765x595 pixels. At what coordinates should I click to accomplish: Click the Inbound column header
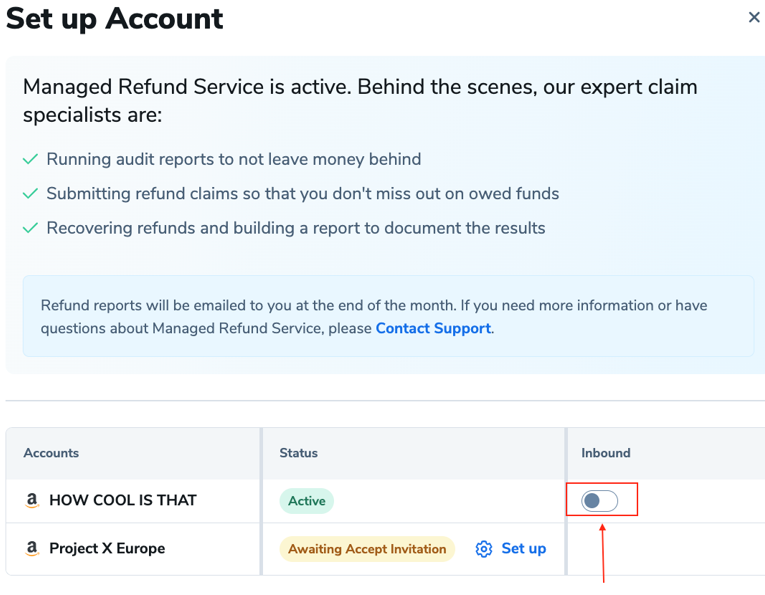[x=606, y=453]
